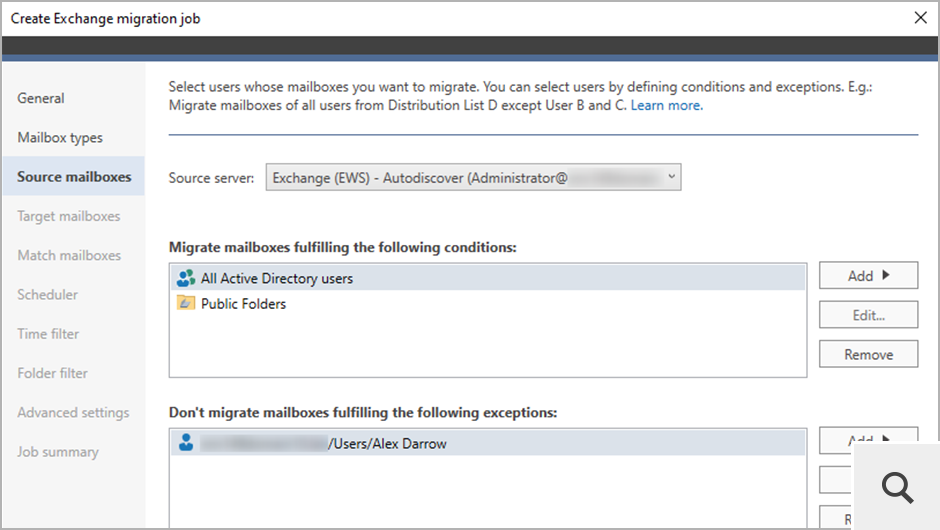940x530 pixels.
Task: Open the Folder filter section
Action: (52, 373)
